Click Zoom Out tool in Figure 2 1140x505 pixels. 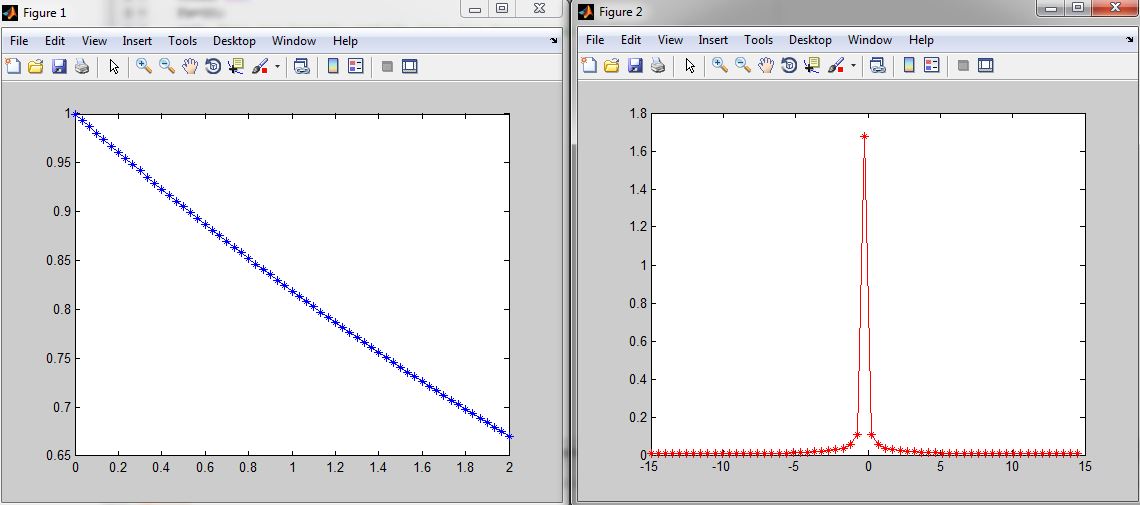[x=742, y=66]
